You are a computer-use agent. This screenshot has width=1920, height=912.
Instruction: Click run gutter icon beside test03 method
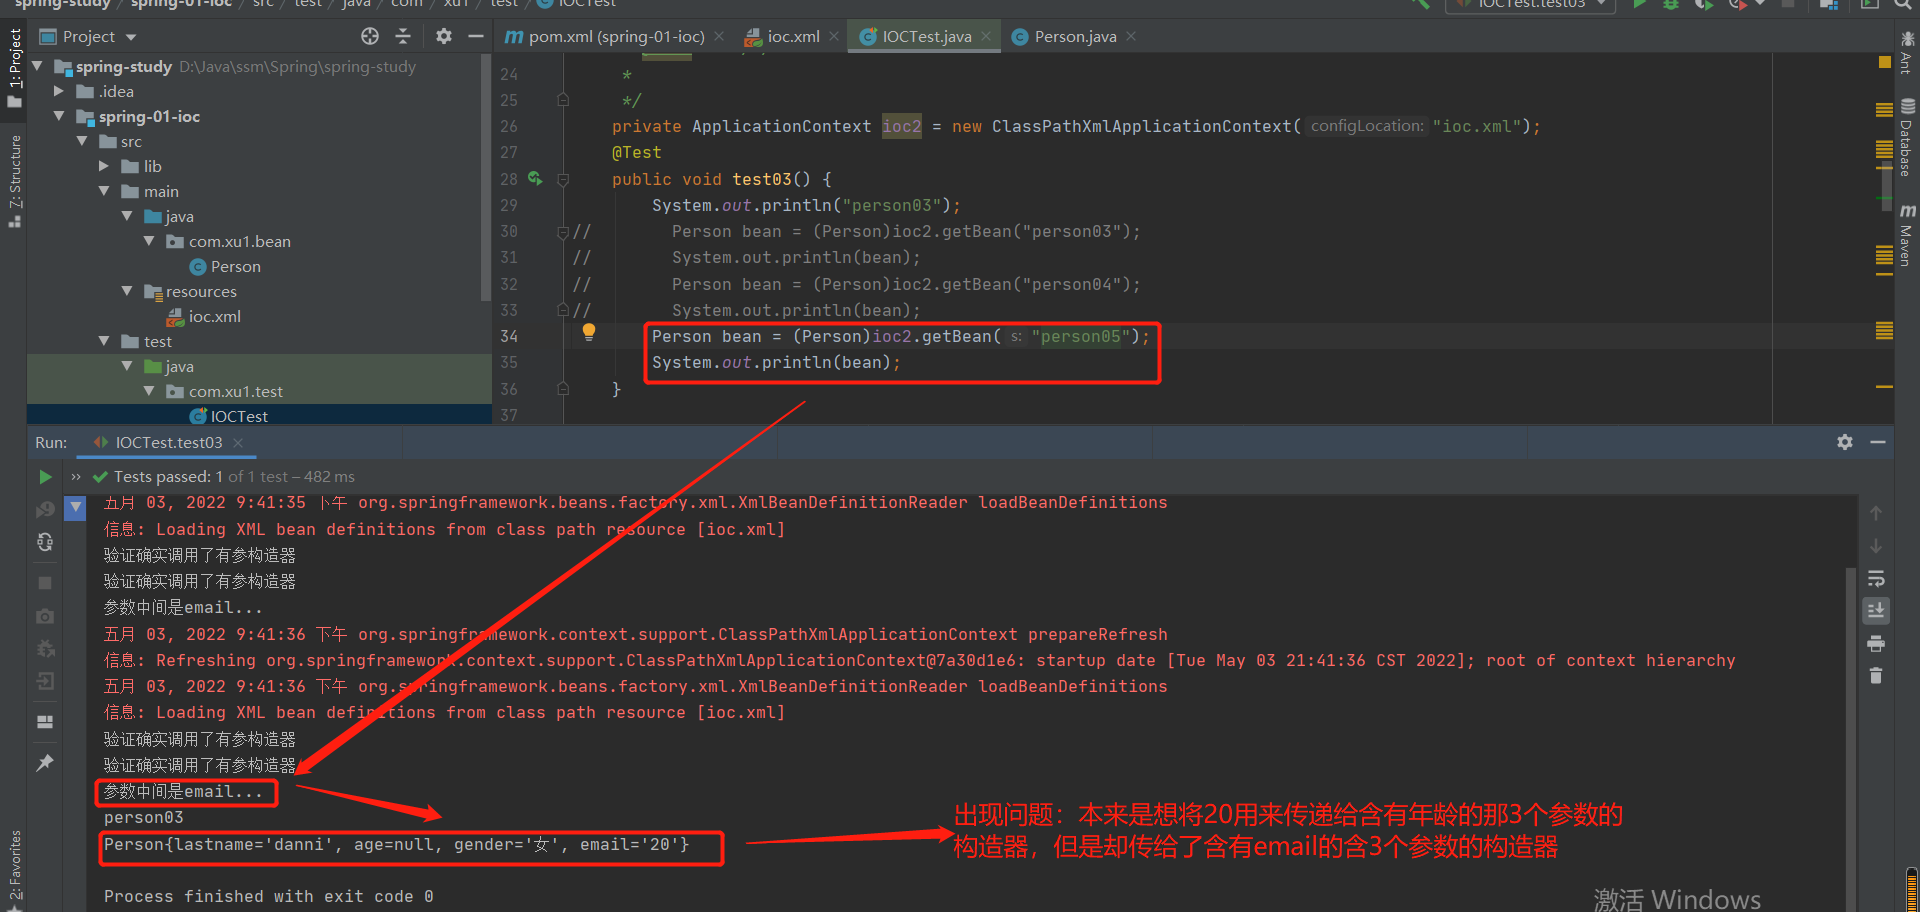click(x=535, y=179)
